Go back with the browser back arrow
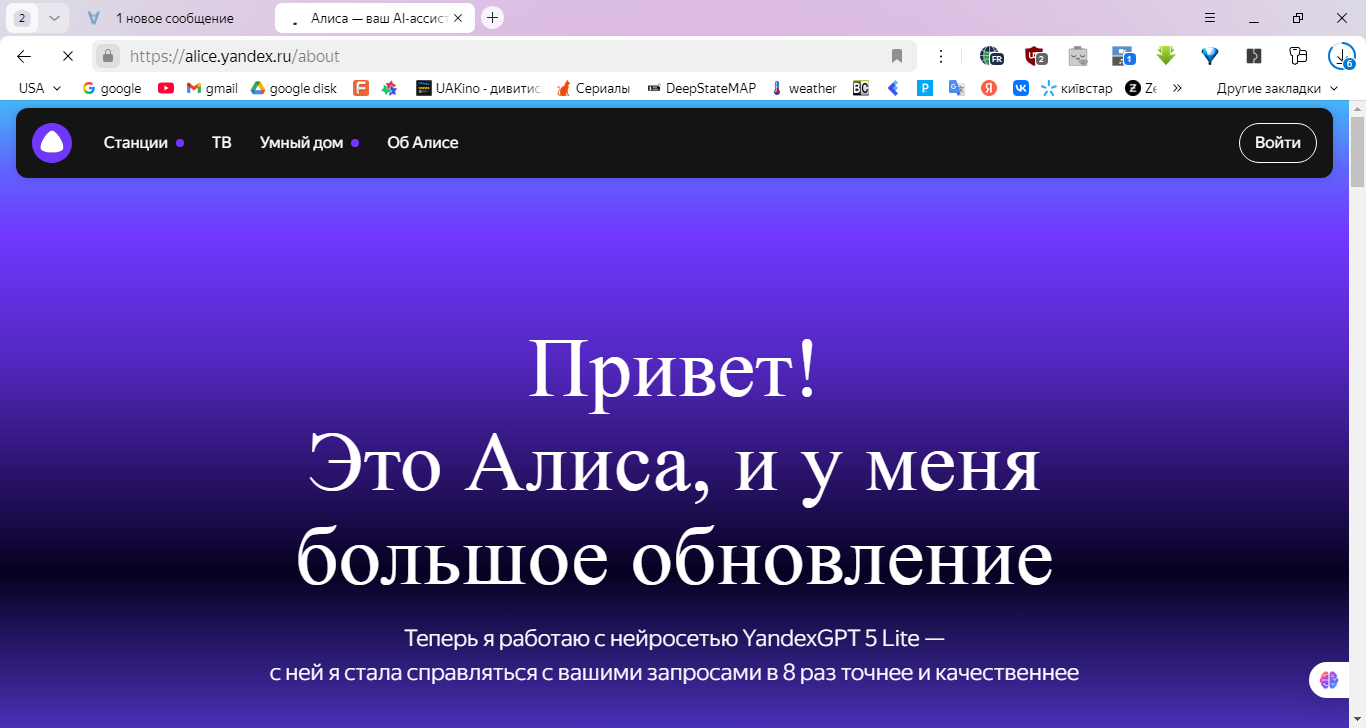This screenshot has height=728, width=1366. pyautogui.click(x=24, y=56)
